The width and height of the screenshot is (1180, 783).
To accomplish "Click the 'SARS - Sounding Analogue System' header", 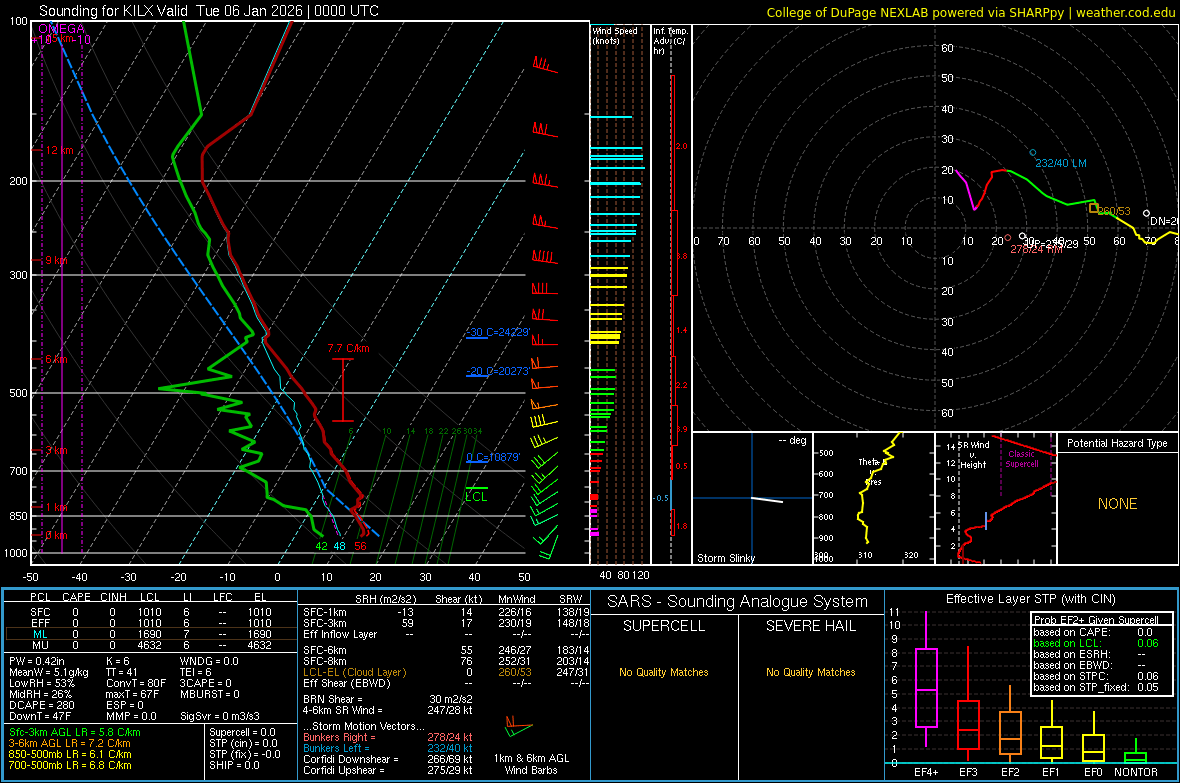I will (x=737, y=602).
